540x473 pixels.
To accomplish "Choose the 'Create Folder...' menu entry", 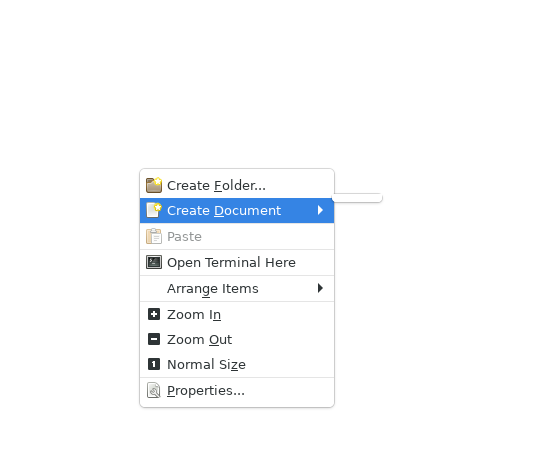I will tap(237, 185).
